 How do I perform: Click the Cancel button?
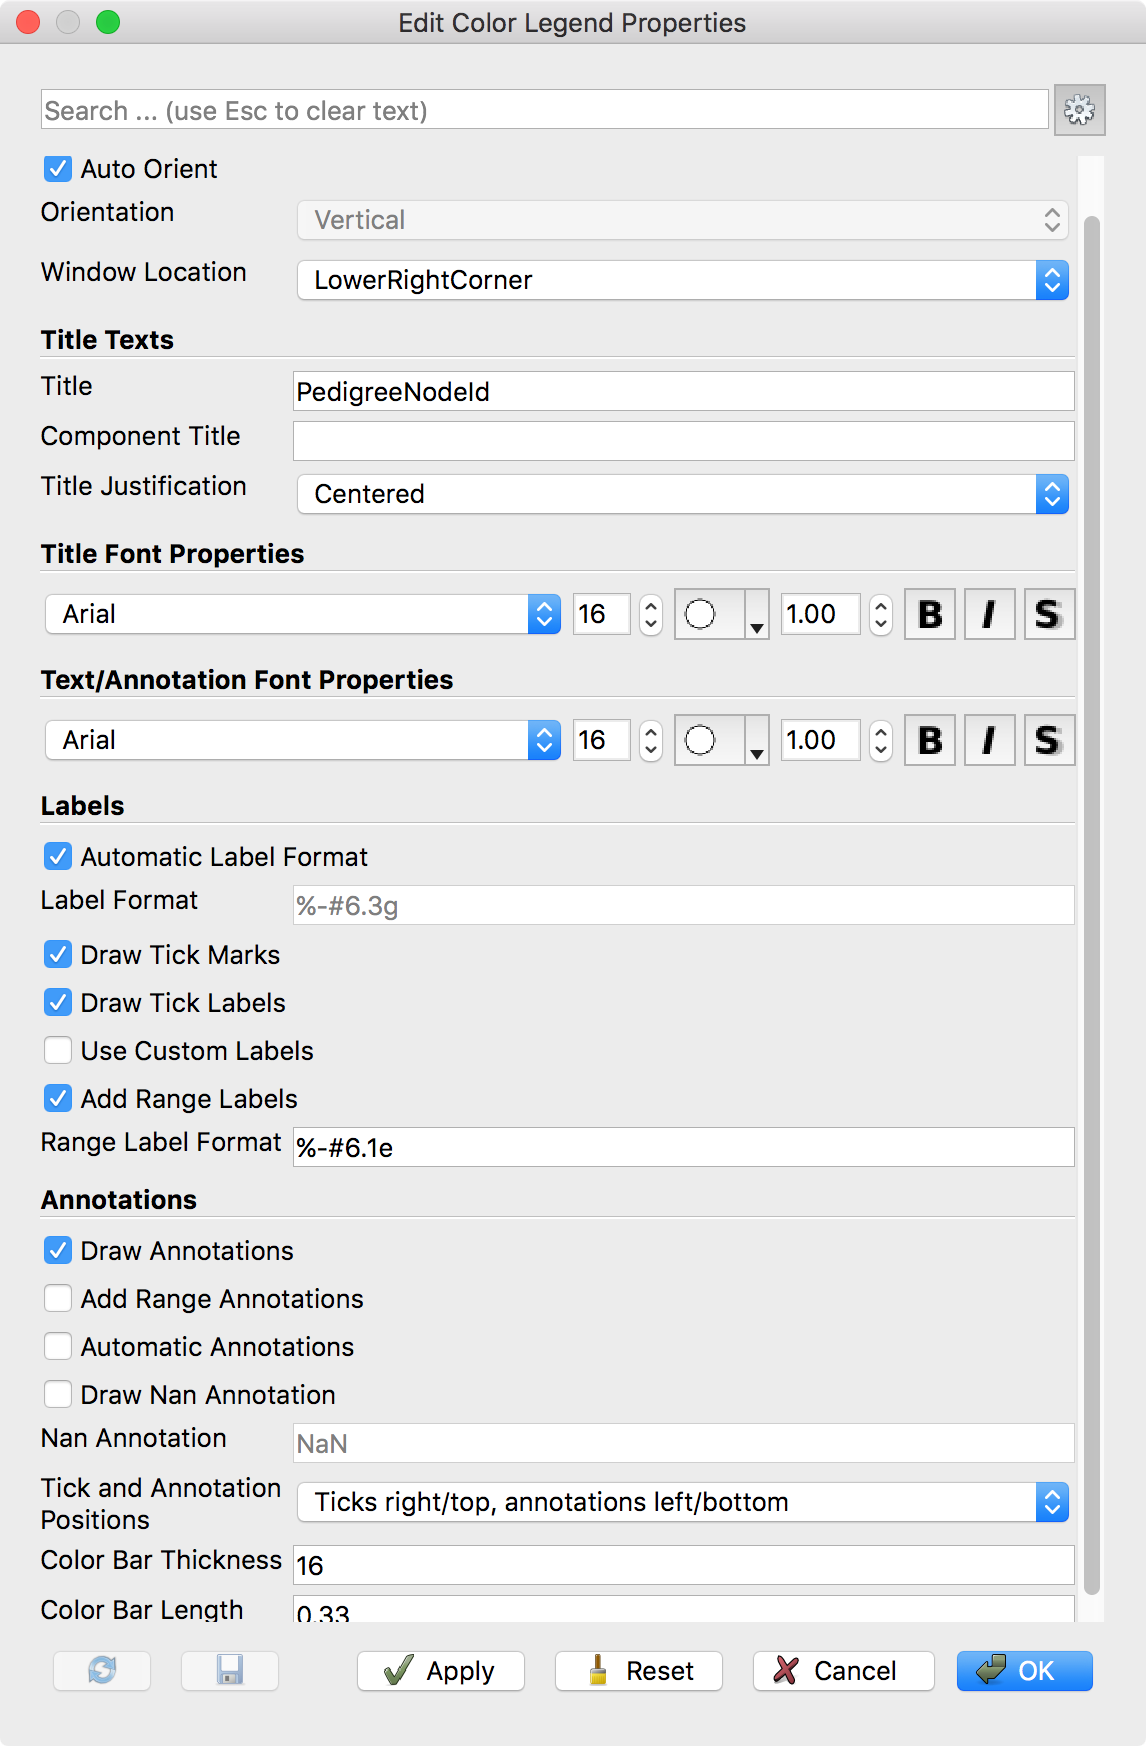tap(843, 1671)
